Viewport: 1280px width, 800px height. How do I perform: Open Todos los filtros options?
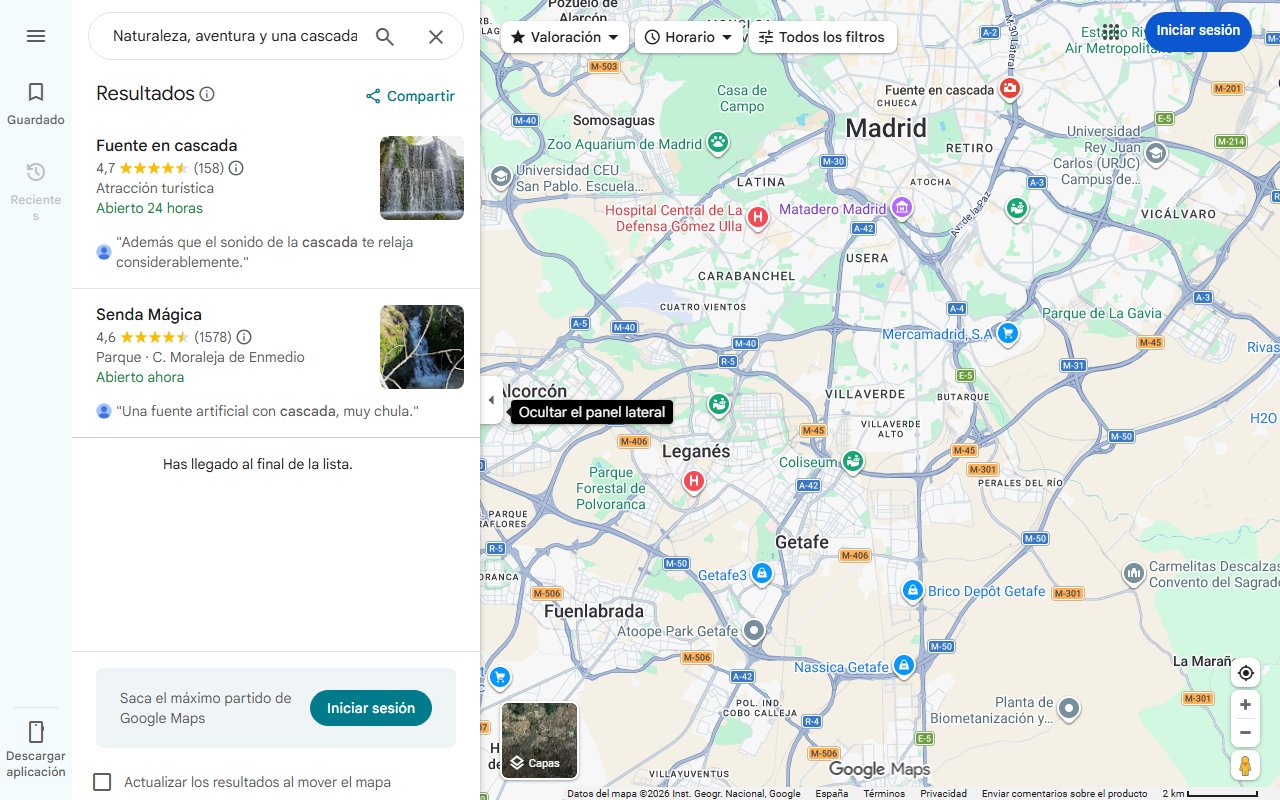pyautogui.click(x=822, y=37)
